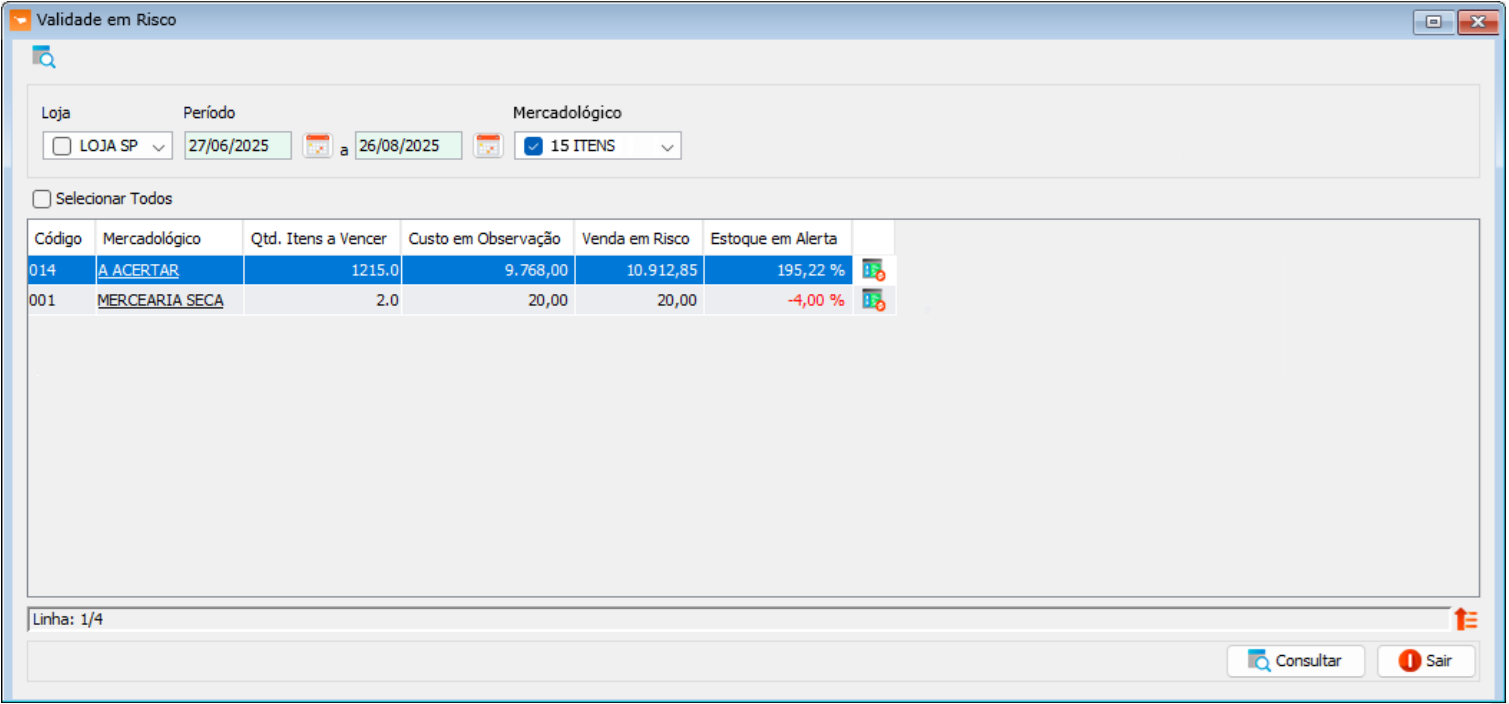Click the application icon in title bar
This screenshot has width=1509, height=704.
19,20
